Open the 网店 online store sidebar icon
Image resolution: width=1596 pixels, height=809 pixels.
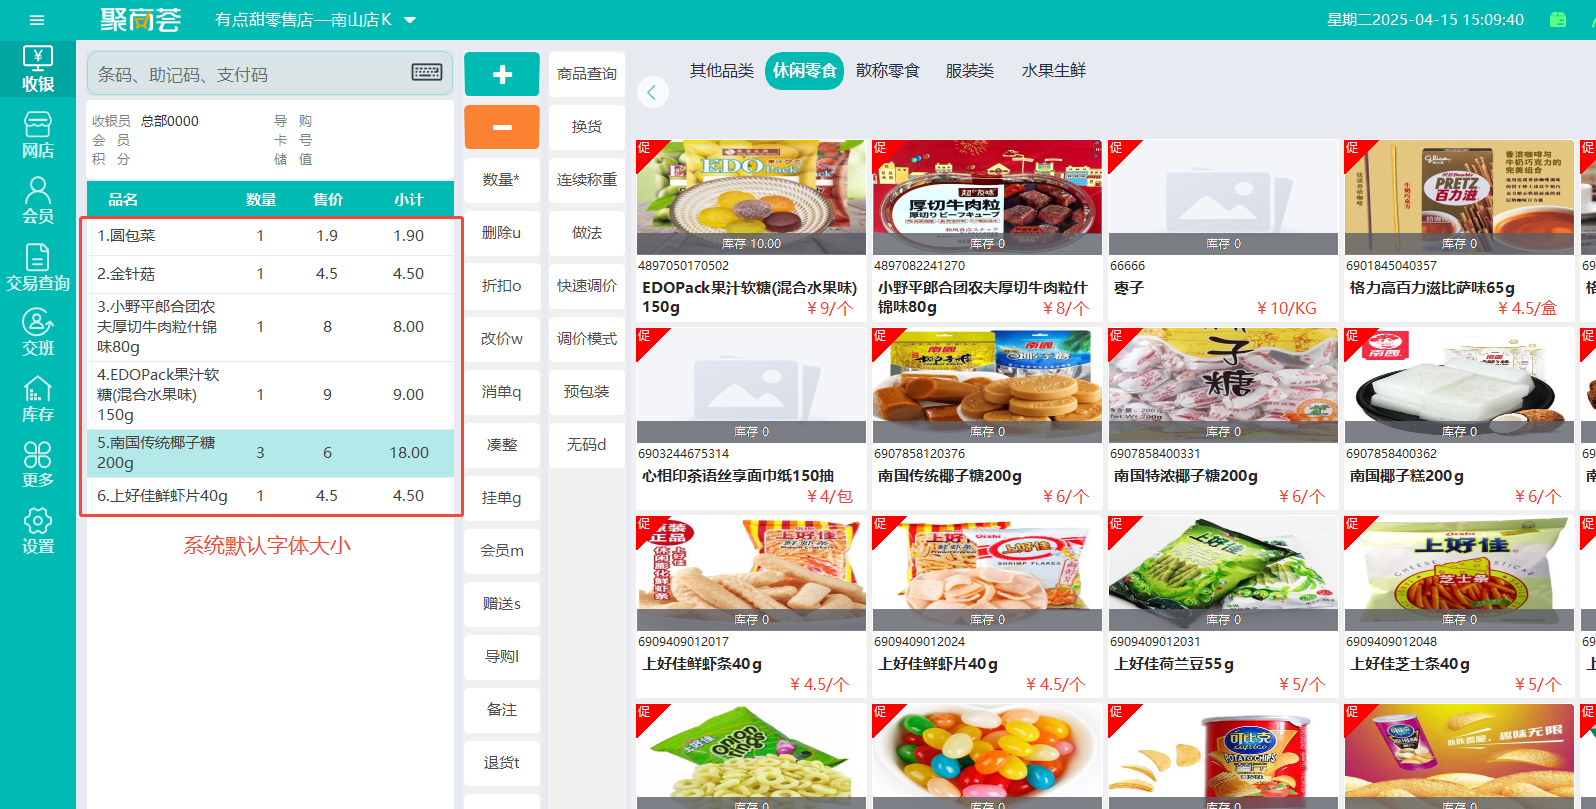pyautogui.click(x=38, y=135)
